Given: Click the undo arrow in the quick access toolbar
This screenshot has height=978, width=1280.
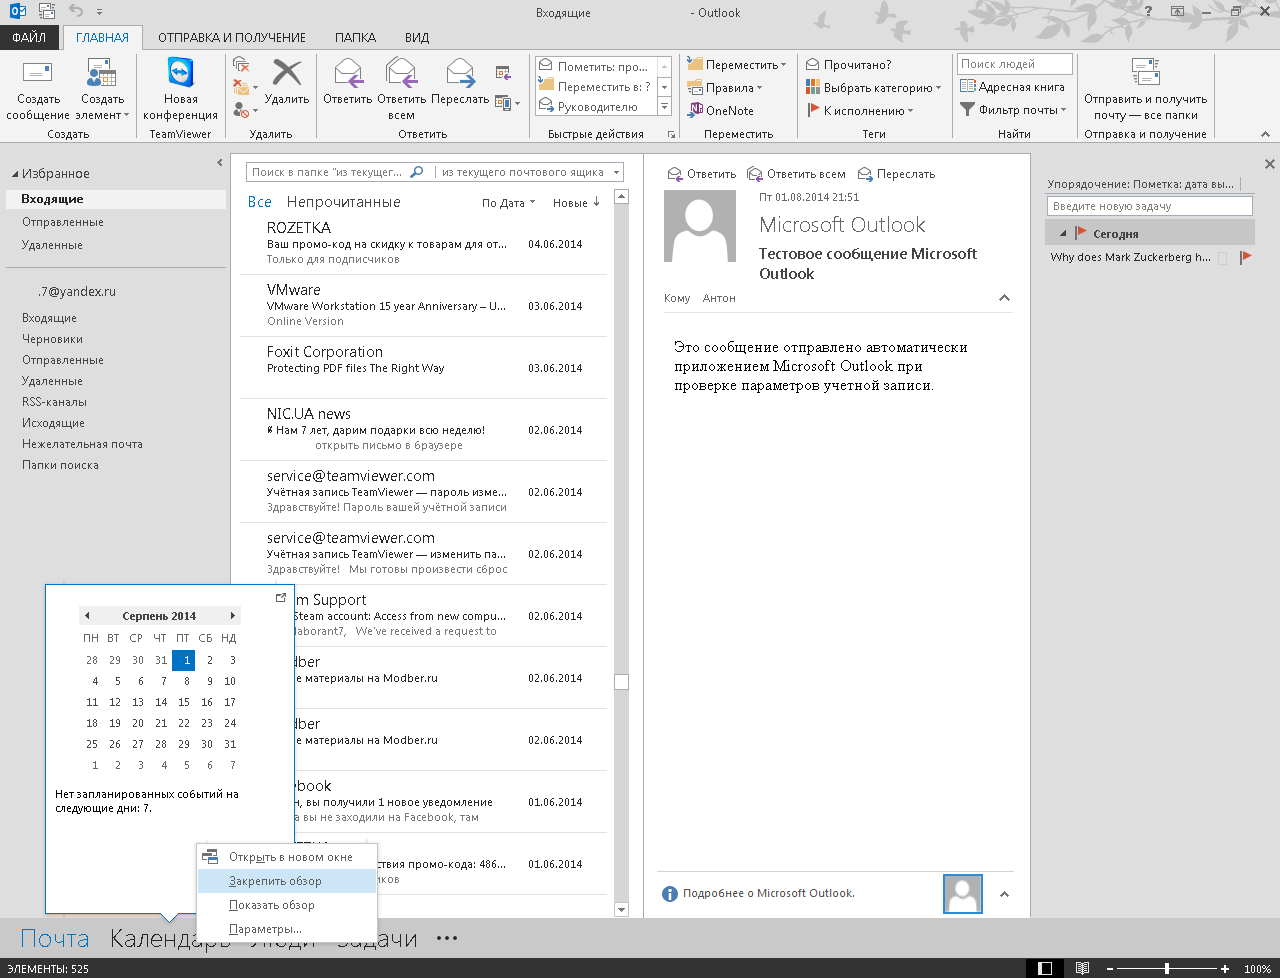Looking at the screenshot, I should pyautogui.click(x=77, y=12).
